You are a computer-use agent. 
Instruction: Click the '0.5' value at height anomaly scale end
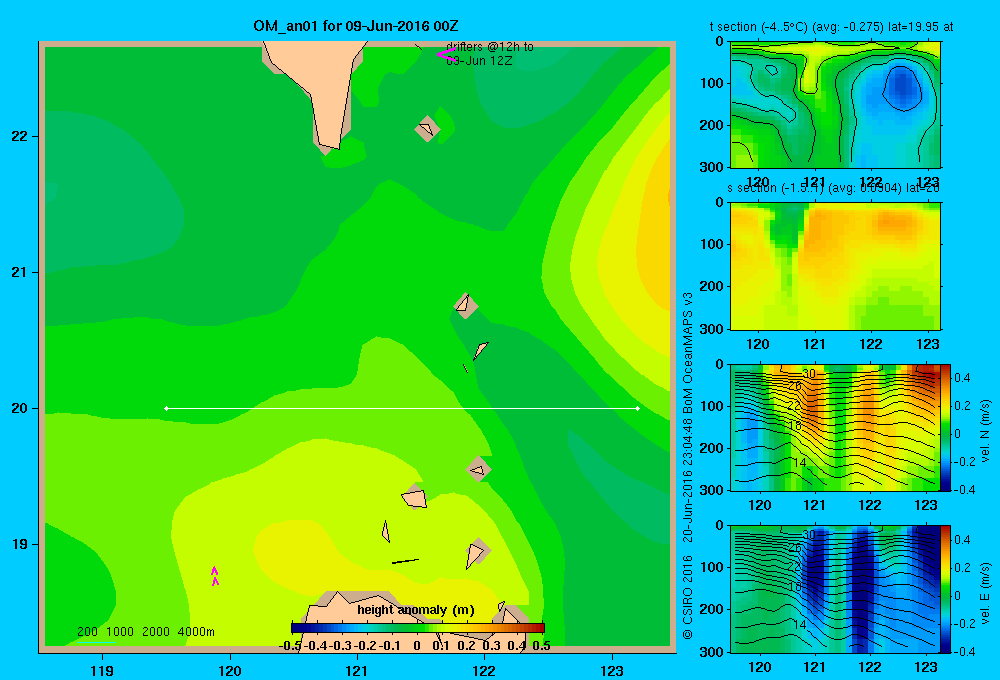[x=541, y=646]
